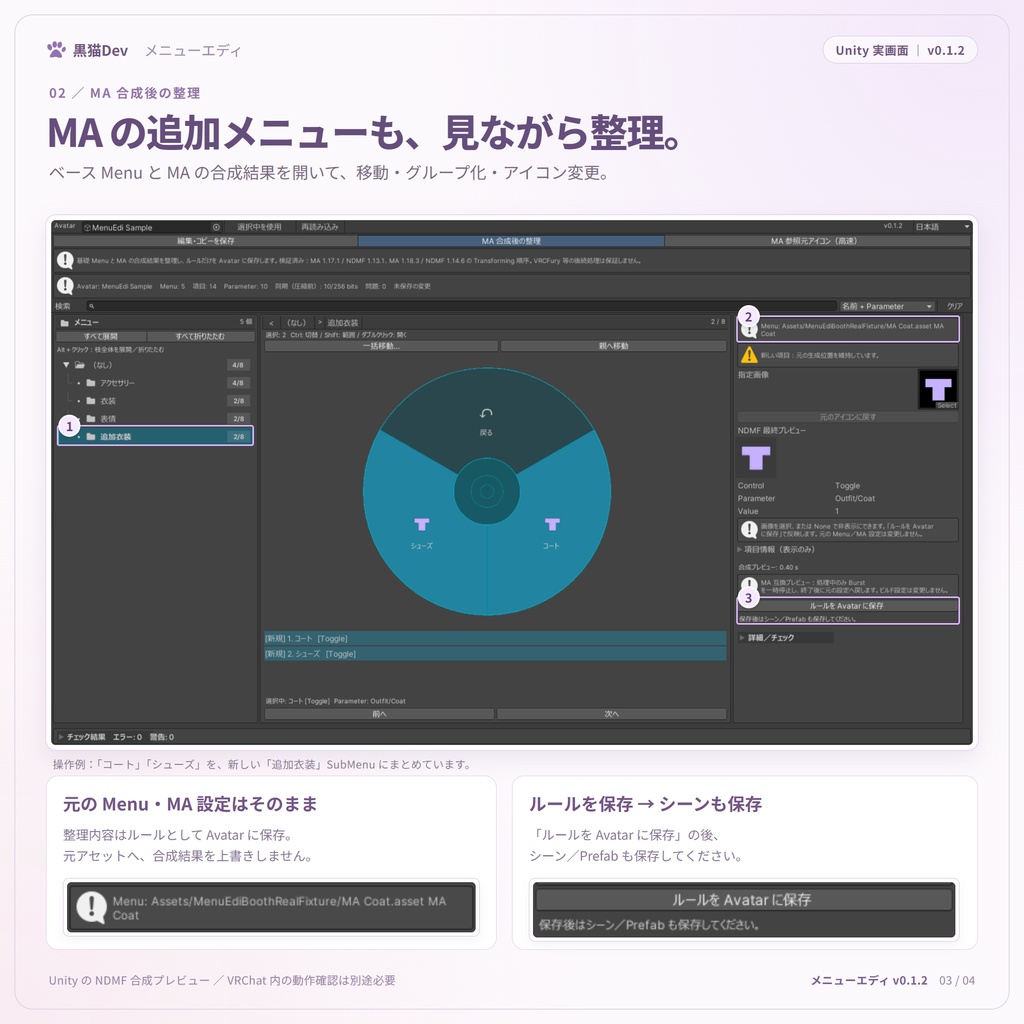Click the メニュー header folder icon
The height and width of the screenshot is (1024, 1024).
point(65,323)
